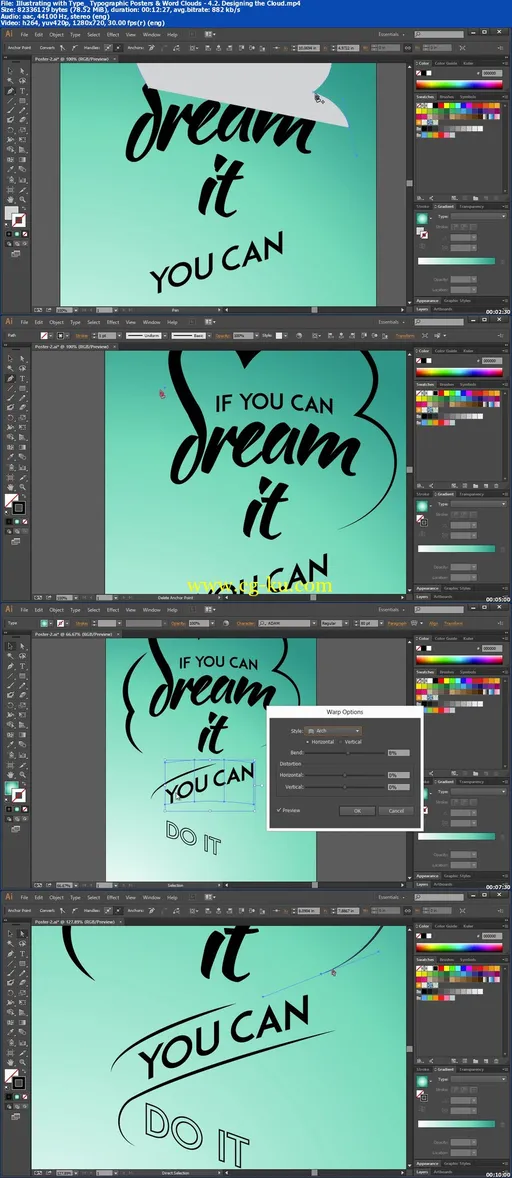The height and width of the screenshot is (1178, 512).
Task: Select the Type tool in the 00:02:30 frame
Action: coord(23,91)
